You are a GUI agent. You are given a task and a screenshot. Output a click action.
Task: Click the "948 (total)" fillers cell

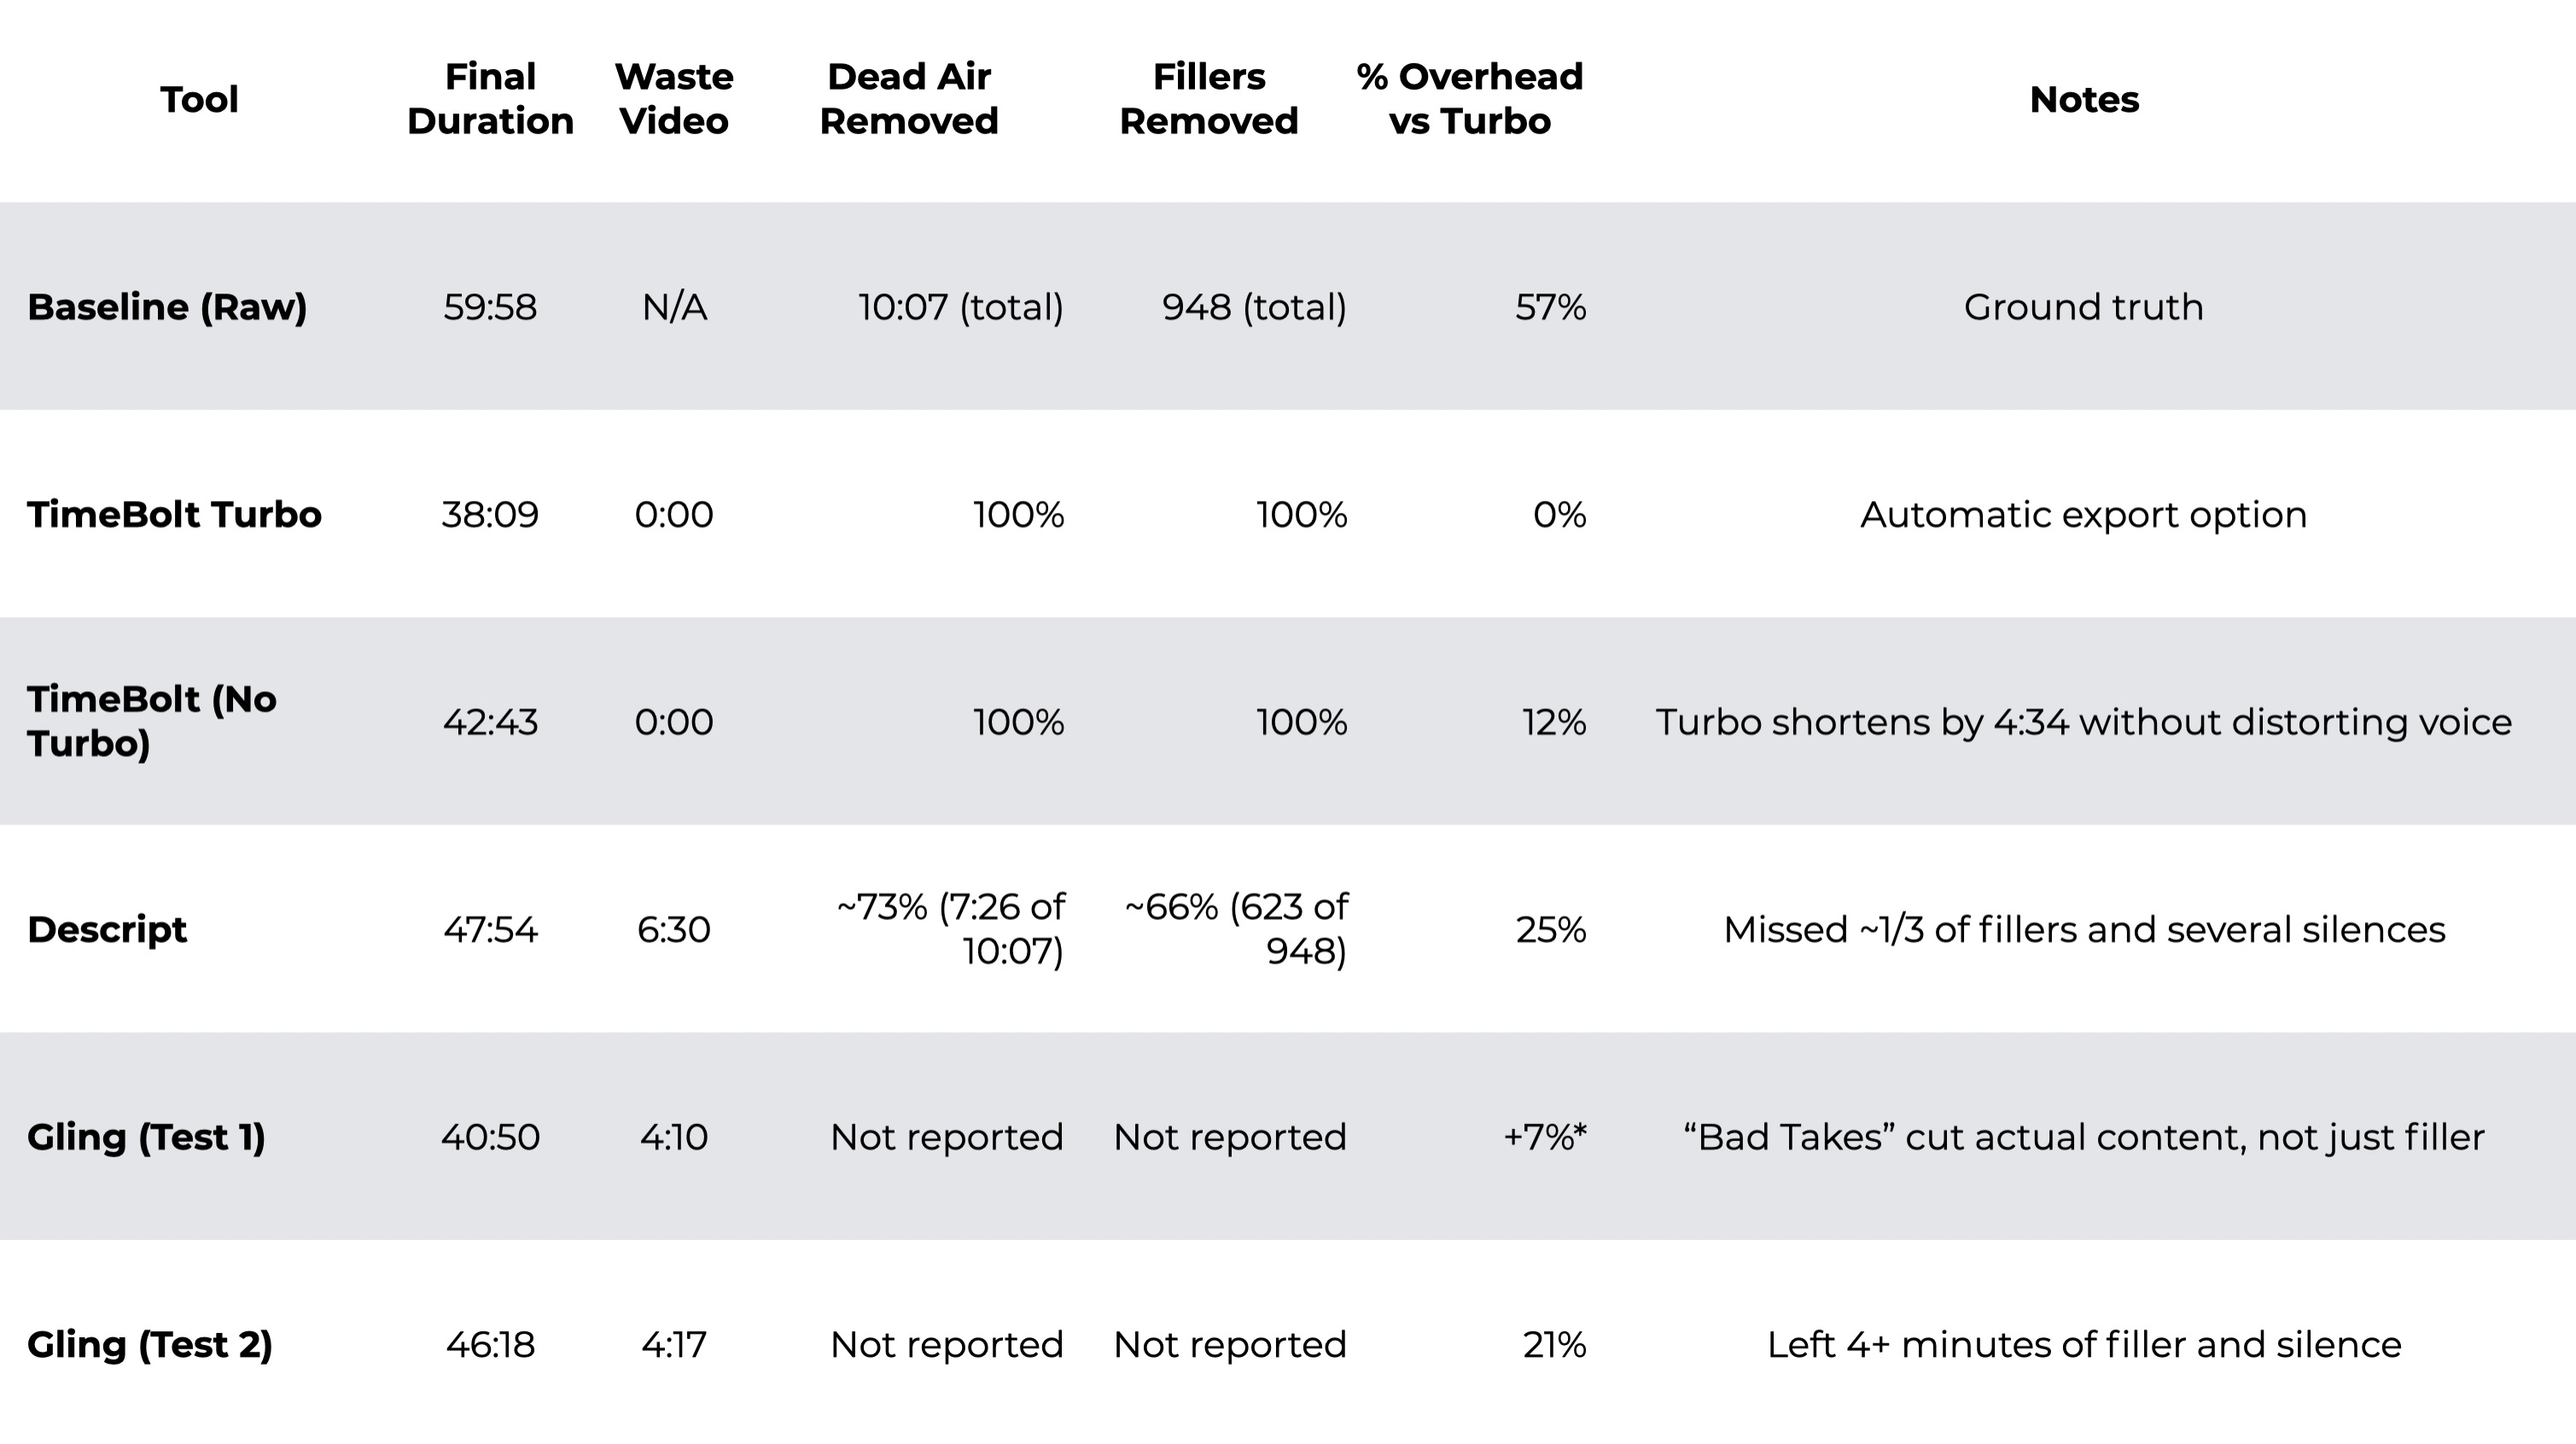pos(1254,307)
